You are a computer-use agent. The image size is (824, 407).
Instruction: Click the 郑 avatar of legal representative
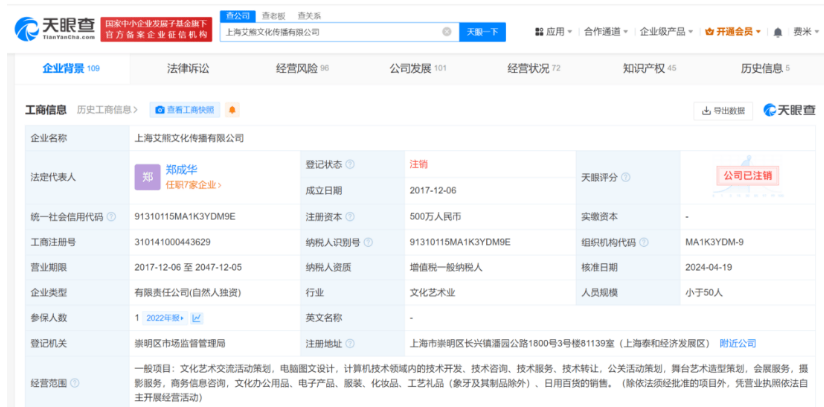147,177
